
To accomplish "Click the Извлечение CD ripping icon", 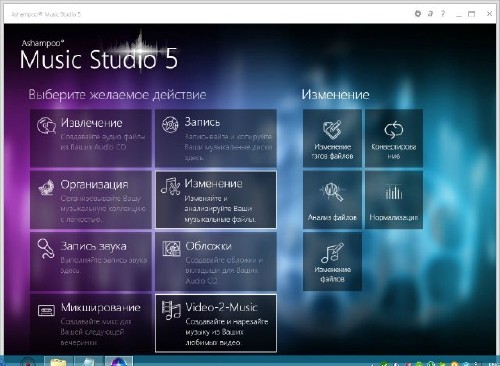I will [46, 125].
